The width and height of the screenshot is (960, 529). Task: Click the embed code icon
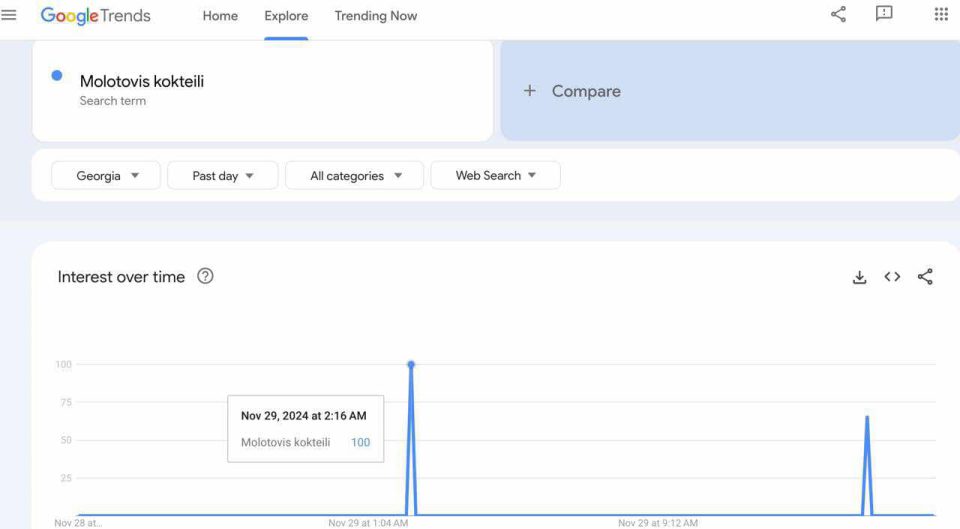[892, 277]
